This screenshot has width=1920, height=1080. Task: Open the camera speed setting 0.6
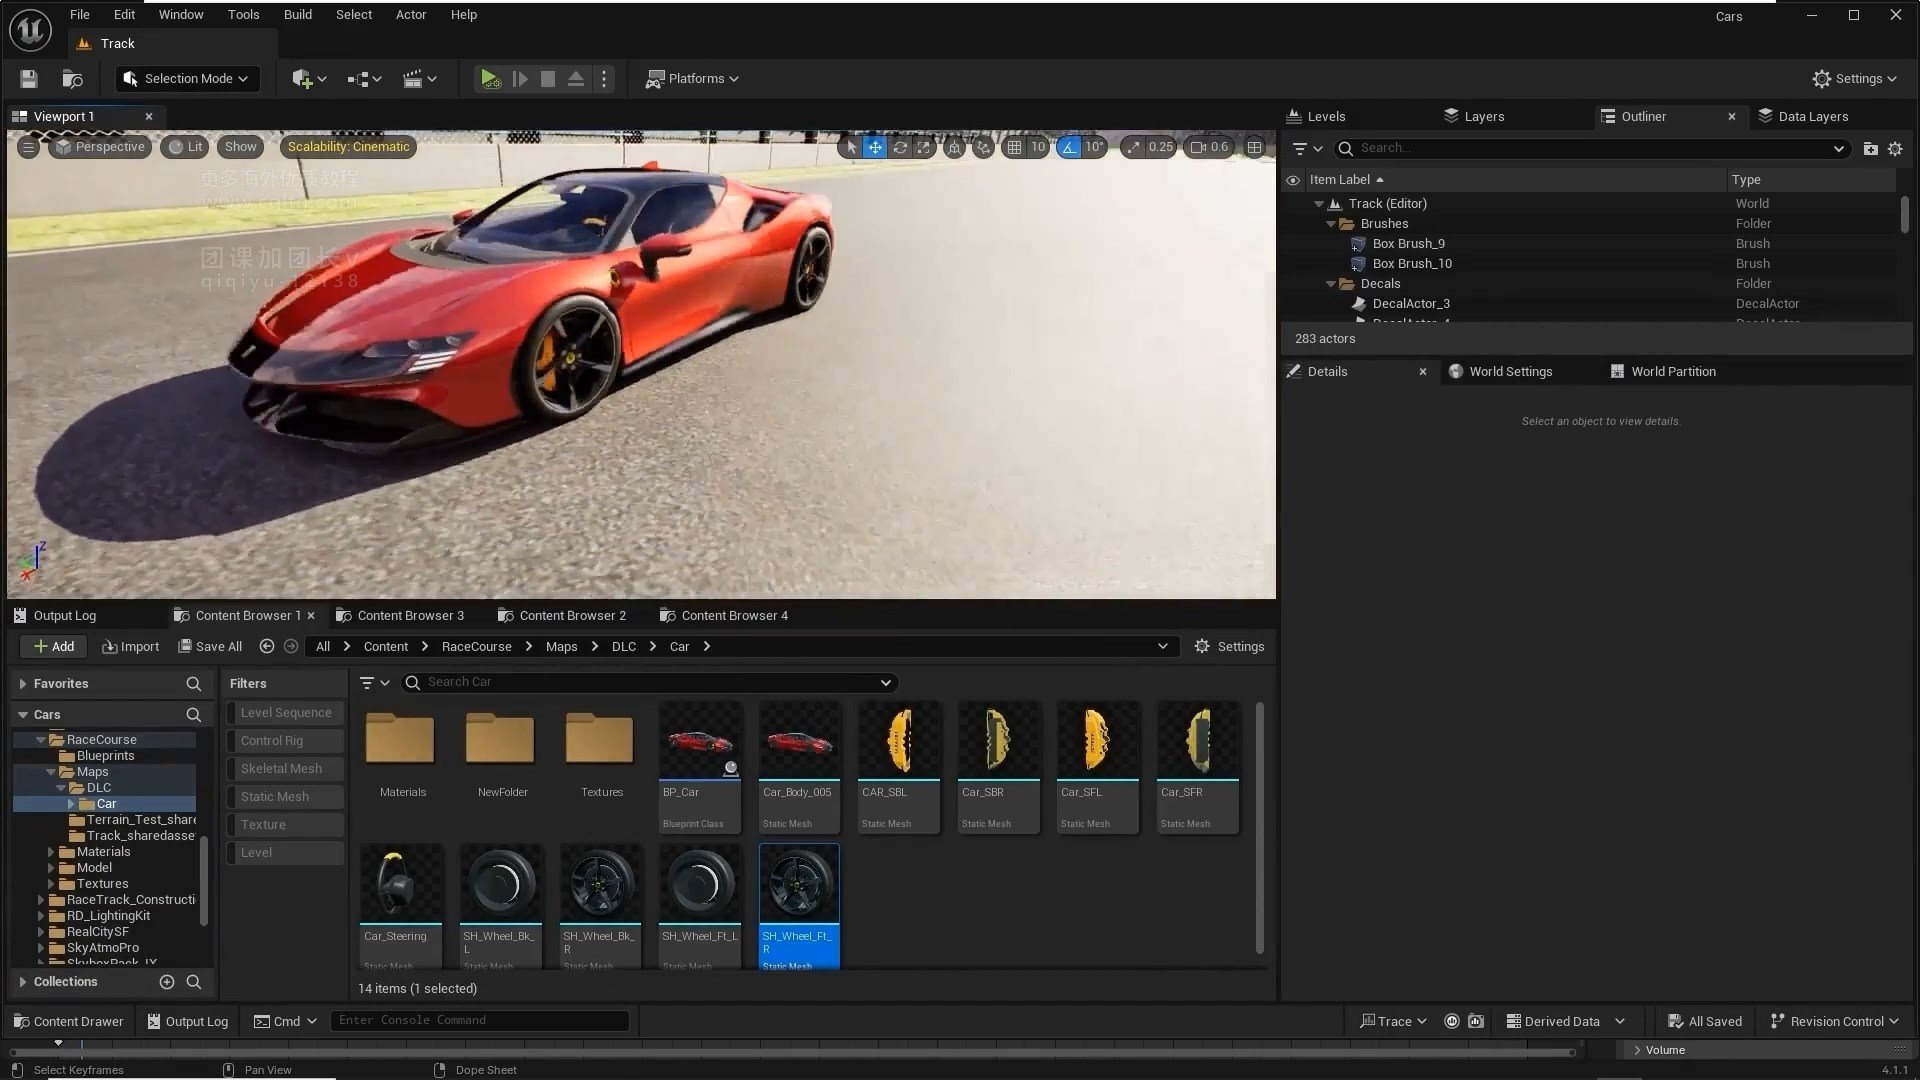(x=1209, y=147)
